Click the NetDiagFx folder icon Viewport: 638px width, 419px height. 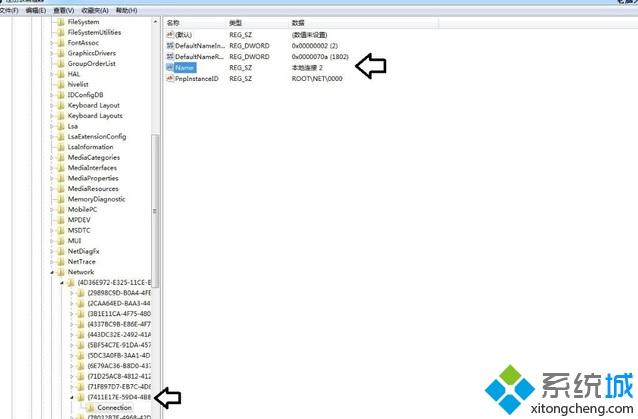coord(61,251)
